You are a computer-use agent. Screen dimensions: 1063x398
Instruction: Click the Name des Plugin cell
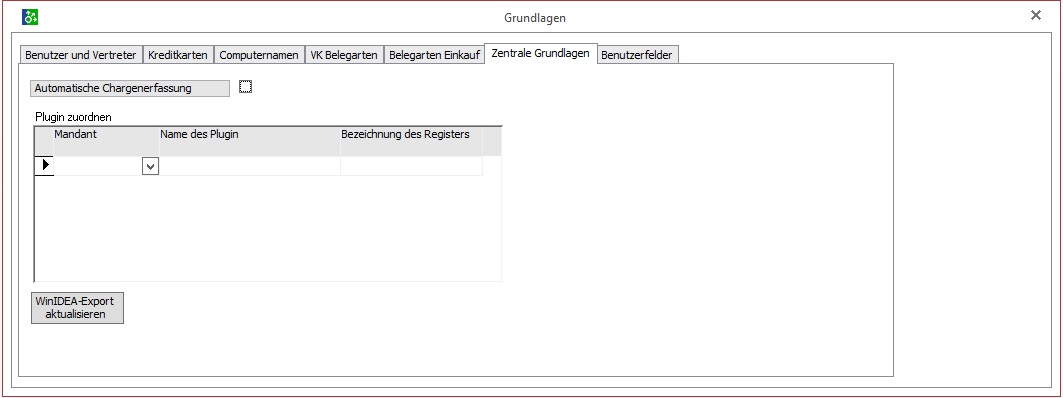click(249, 166)
